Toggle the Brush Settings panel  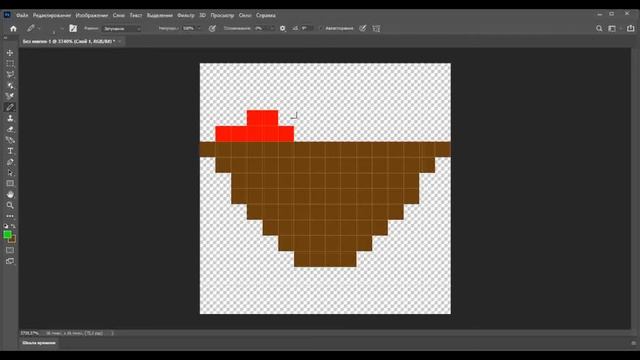[x=73, y=29]
